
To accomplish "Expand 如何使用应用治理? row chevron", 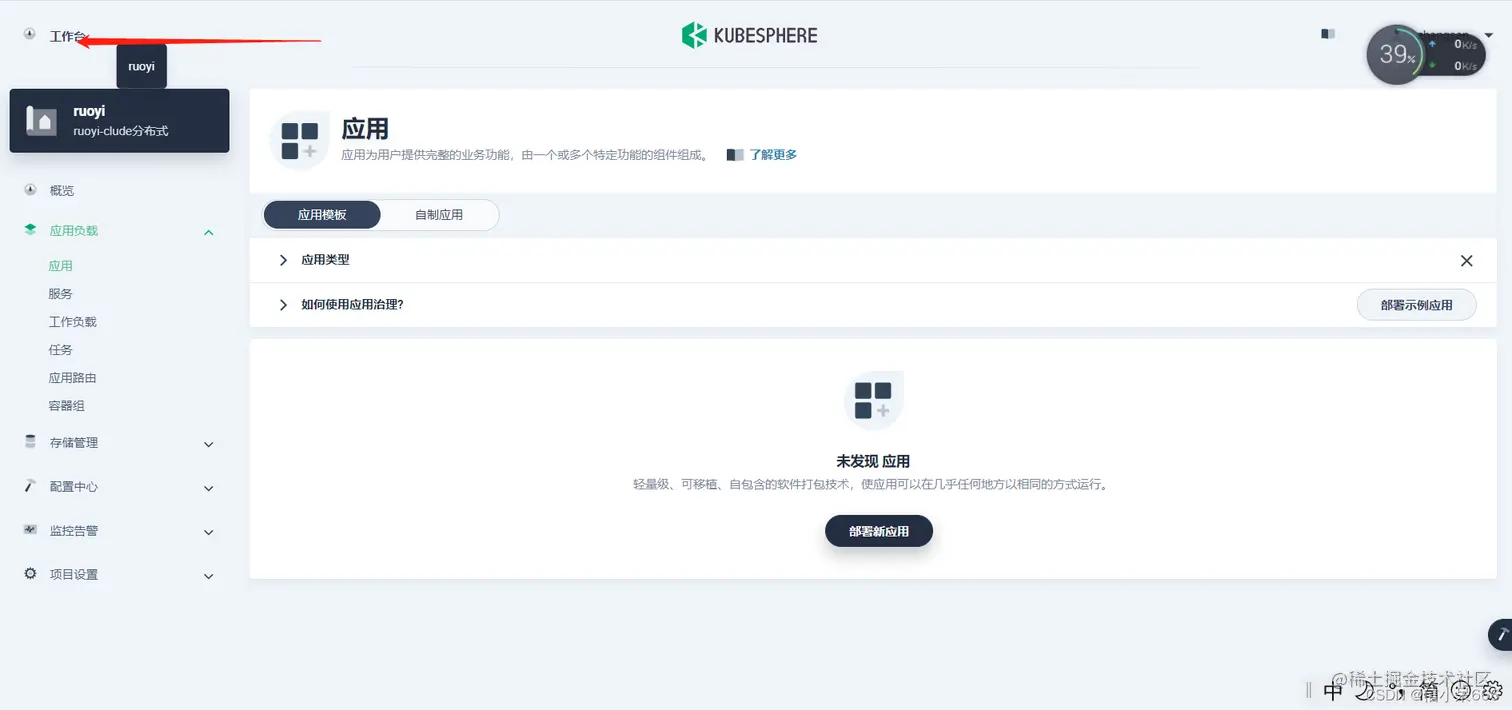I will (x=283, y=304).
